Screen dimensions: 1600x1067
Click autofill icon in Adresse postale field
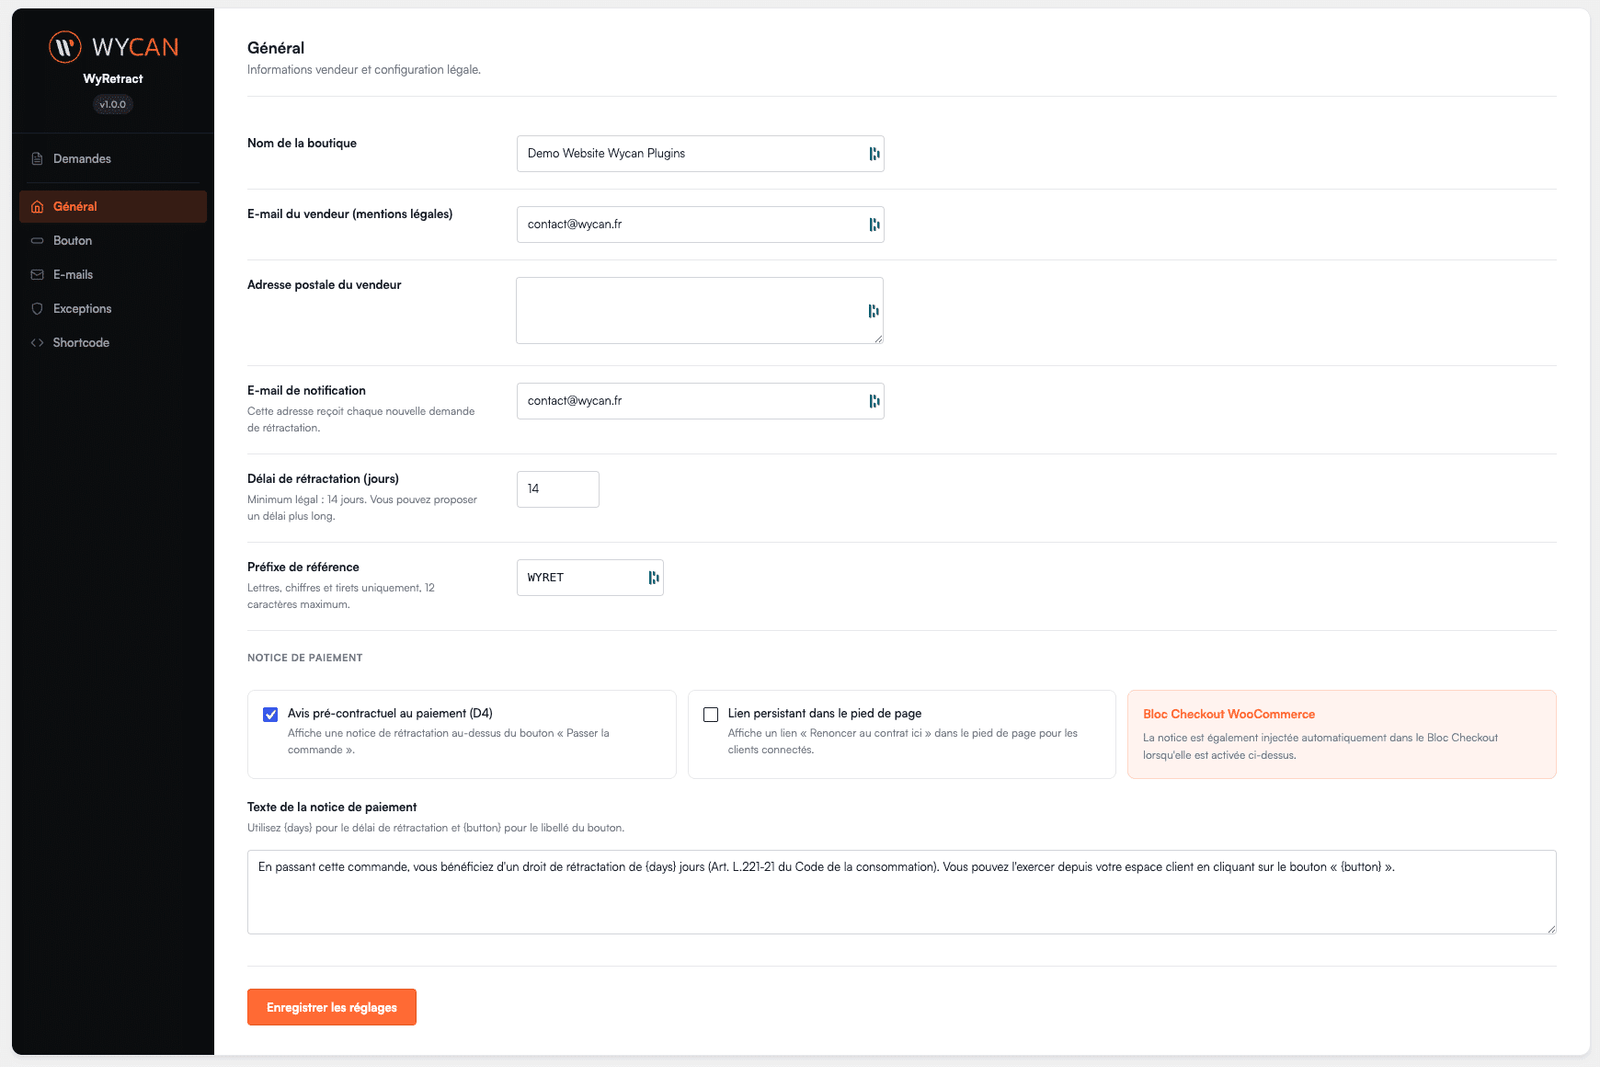pyautogui.click(x=873, y=311)
